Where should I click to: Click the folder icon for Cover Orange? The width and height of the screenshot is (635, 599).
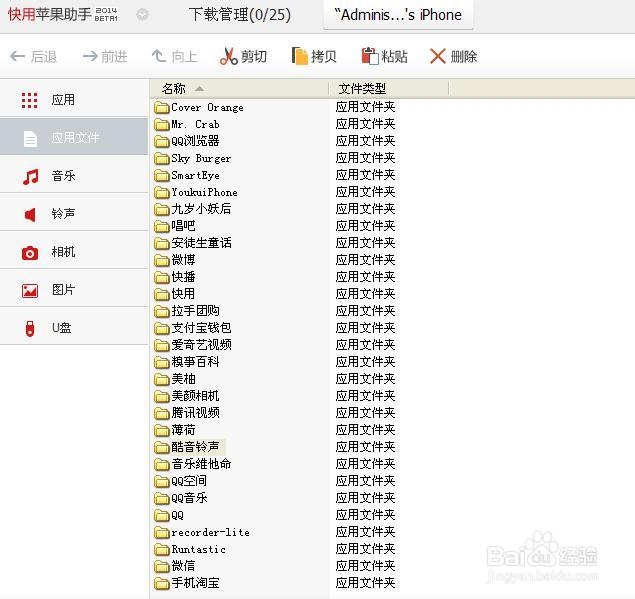click(162, 108)
